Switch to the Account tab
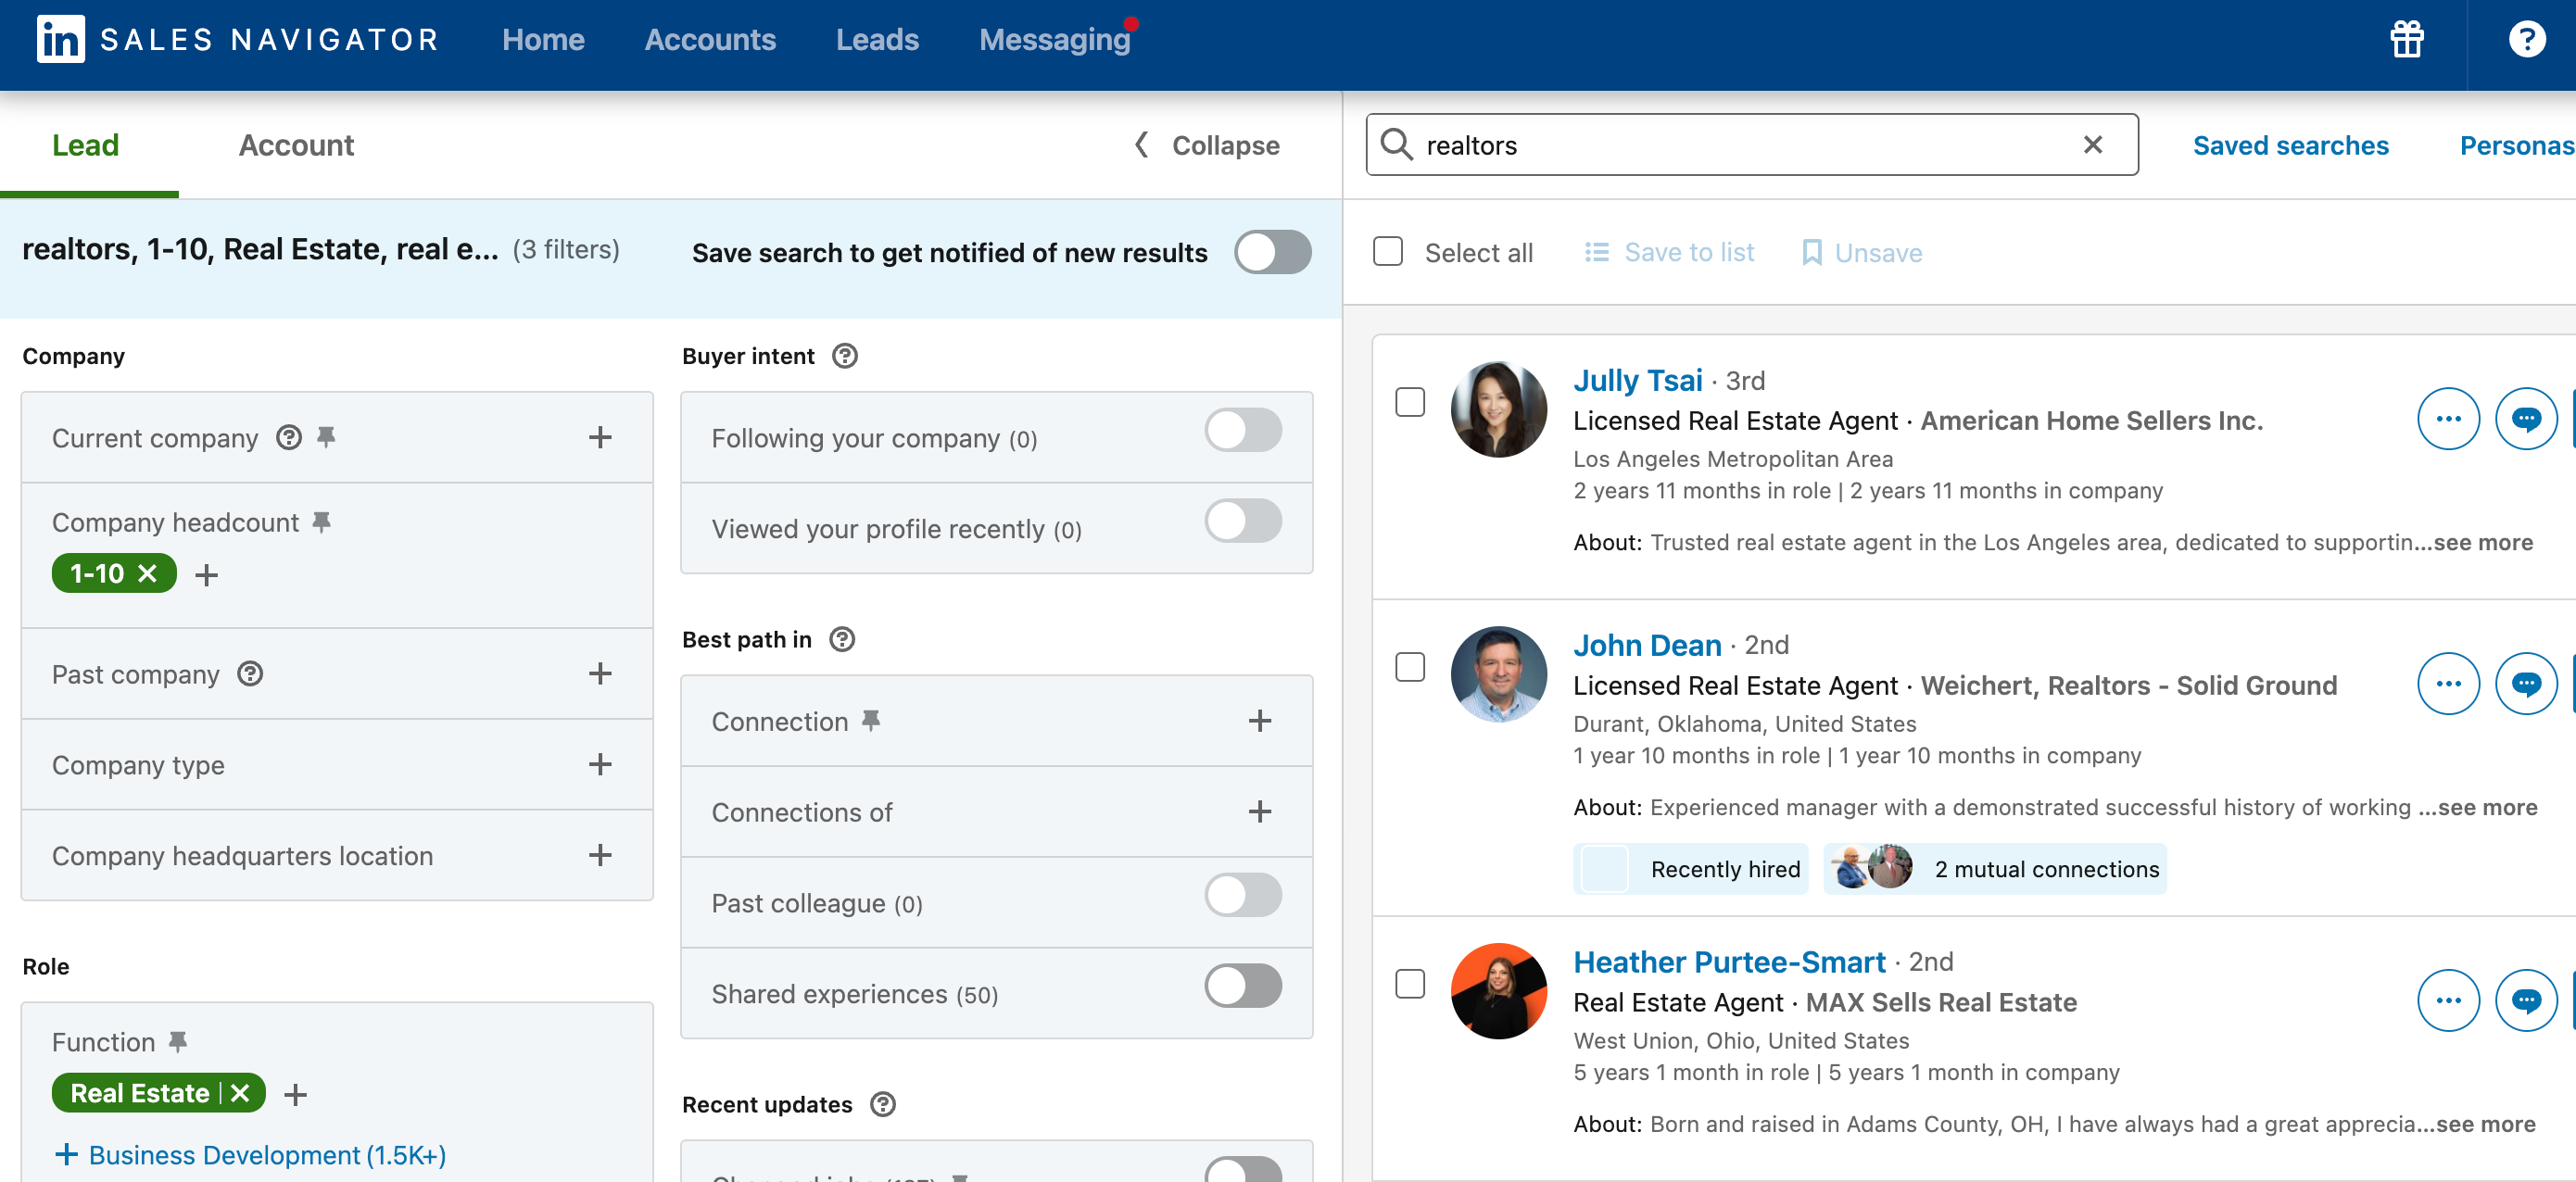 (x=296, y=146)
